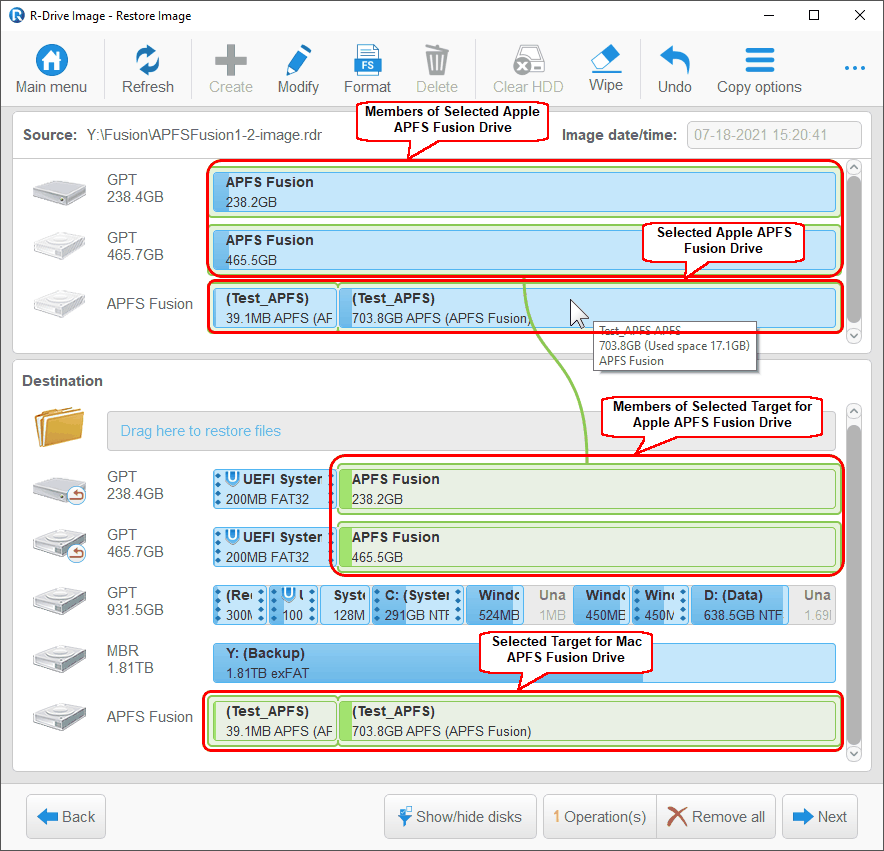
Task: Select source APFS Fusion 238.2GB partition
Action: click(524, 192)
